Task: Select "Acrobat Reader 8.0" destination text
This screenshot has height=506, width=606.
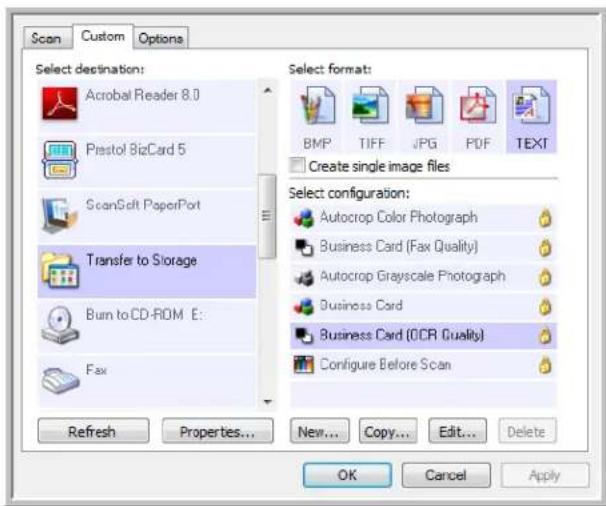Action: pyautogui.click(x=143, y=95)
